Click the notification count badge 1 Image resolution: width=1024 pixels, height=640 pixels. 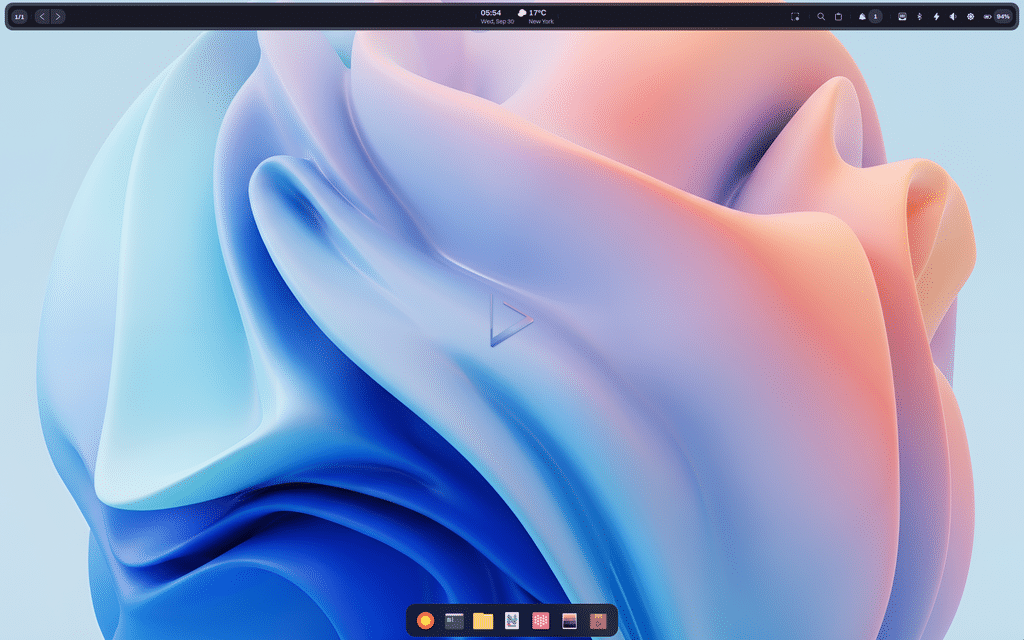tap(875, 16)
